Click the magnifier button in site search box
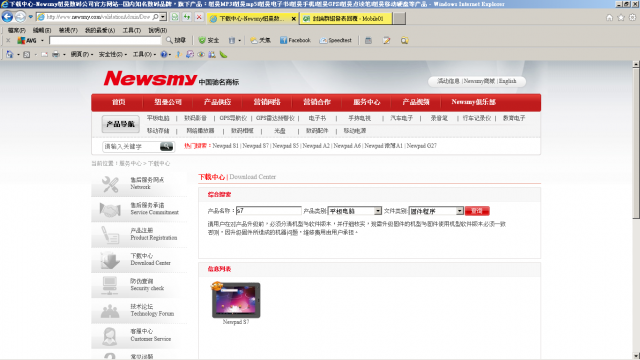The image size is (640, 360). [166, 146]
